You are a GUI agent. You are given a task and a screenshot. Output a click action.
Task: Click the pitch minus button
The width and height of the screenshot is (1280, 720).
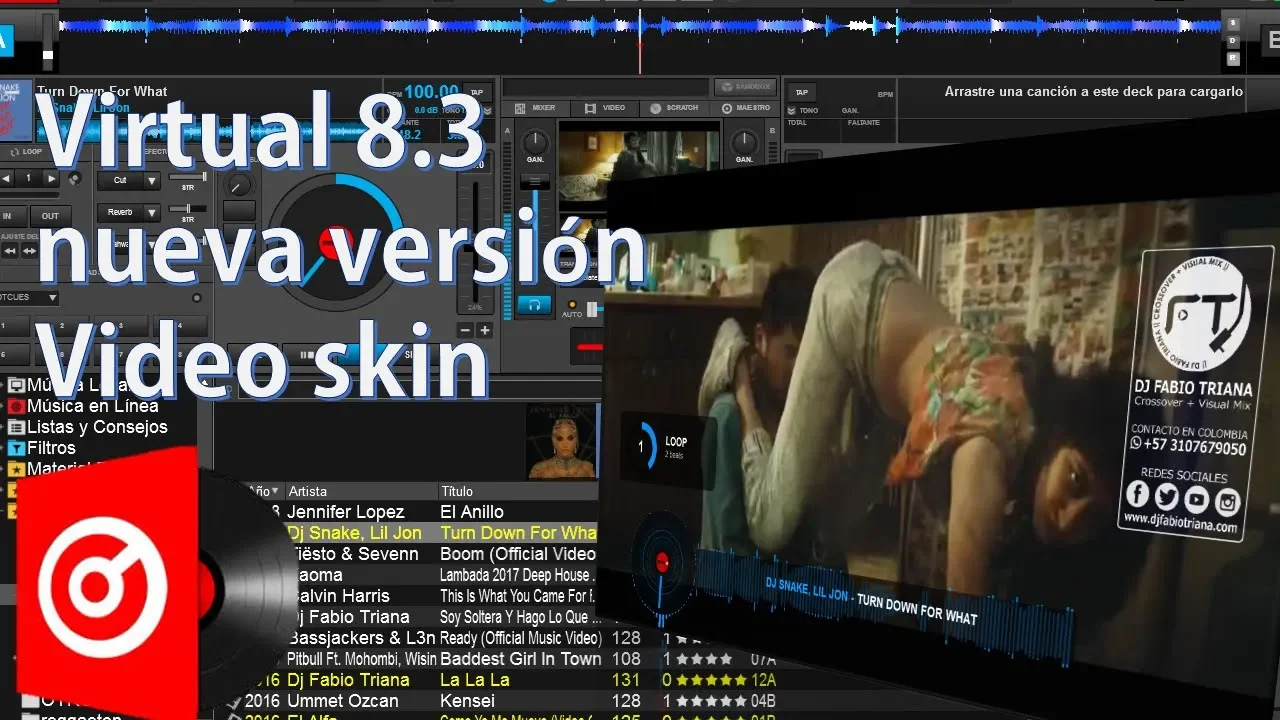[465, 330]
